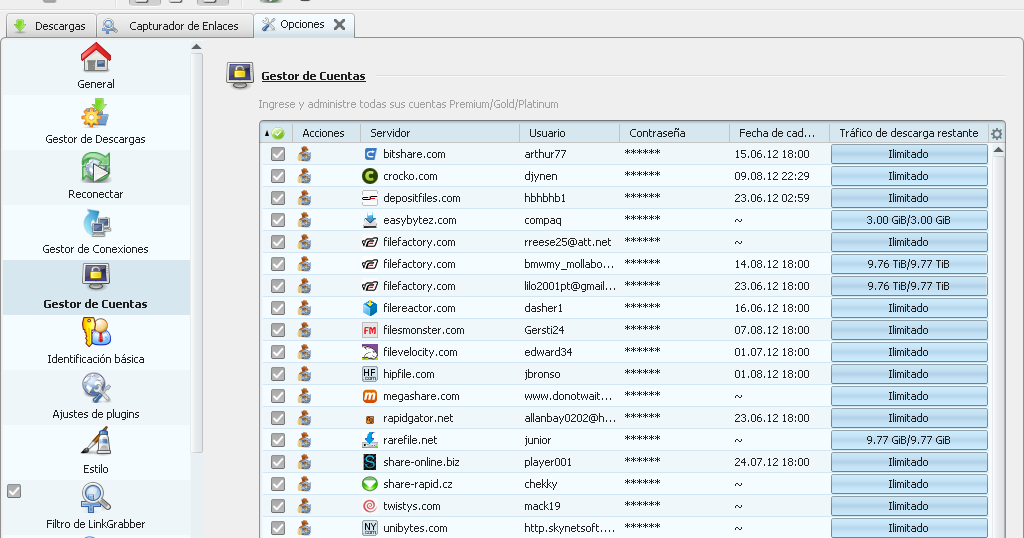Click the action icon for easybytez.com account
1024x538 pixels.
(304, 220)
